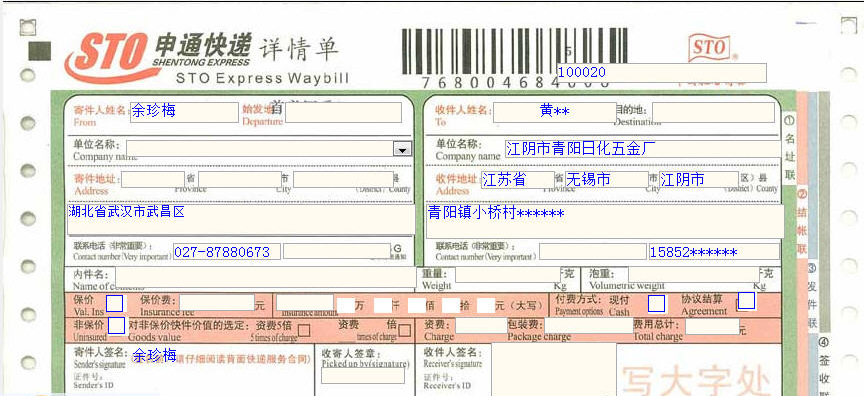Viewport: 864px width, 396px height.
Task: Click the insurance amount box before 拾
Action: click(x=451, y=305)
